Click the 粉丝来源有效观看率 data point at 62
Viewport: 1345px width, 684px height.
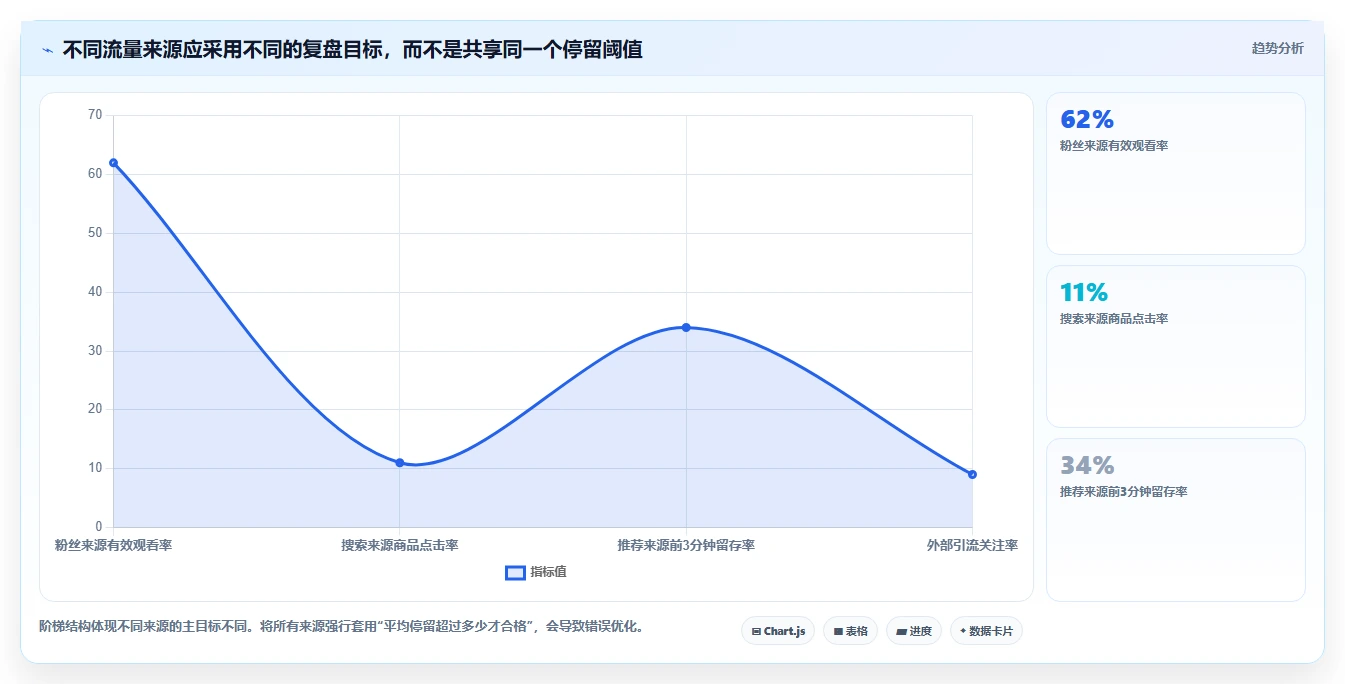[113, 163]
